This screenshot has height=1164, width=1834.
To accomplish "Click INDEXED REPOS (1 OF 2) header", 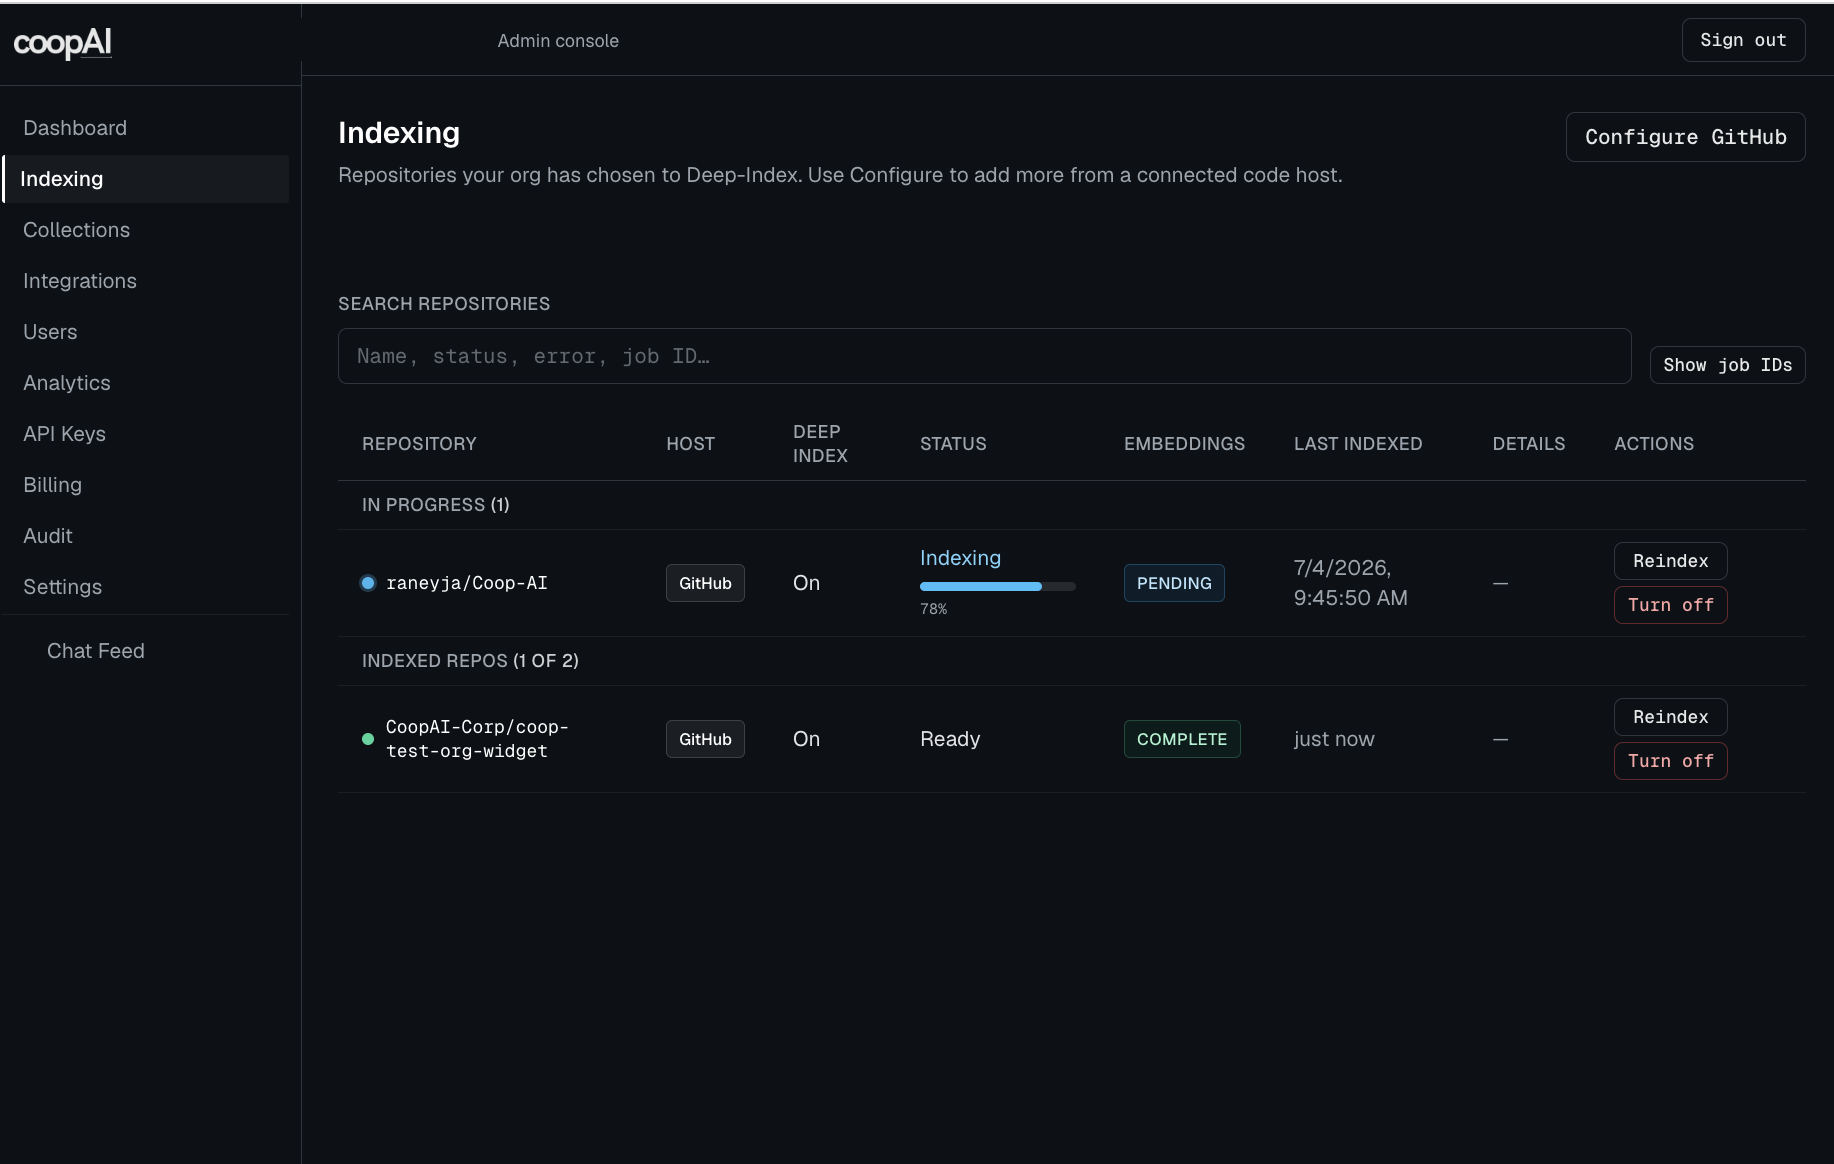I will 470,661.
